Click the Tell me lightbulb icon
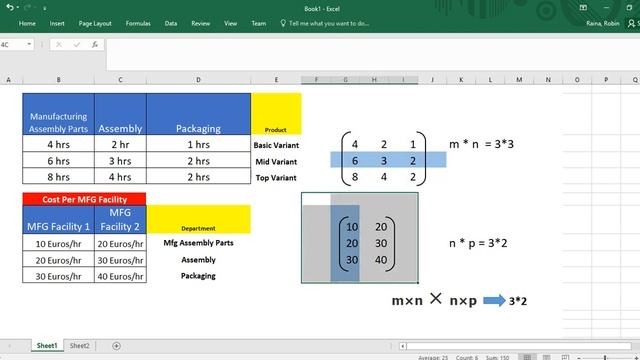Image resolution: width=640 pixels, height=360 pixels. point(283,23)
